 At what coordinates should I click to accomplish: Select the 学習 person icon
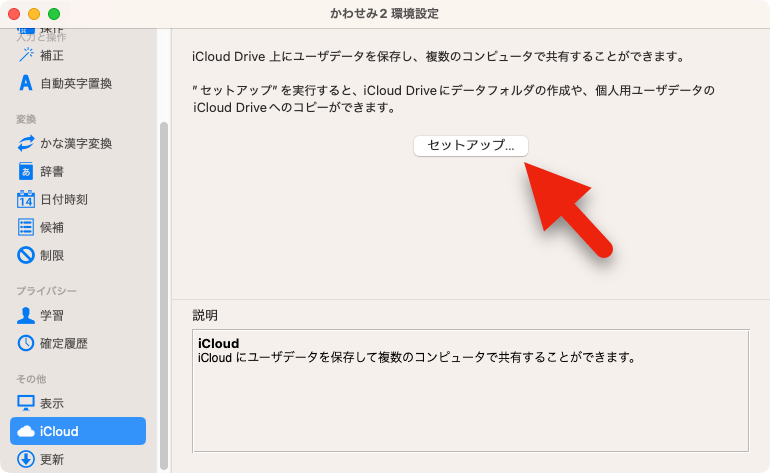click(26, 315)
